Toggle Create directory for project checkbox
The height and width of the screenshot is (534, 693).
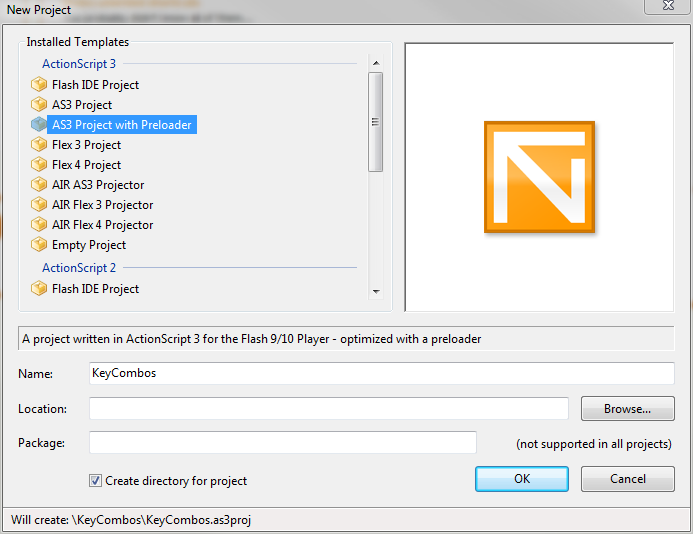coord(95,481)
